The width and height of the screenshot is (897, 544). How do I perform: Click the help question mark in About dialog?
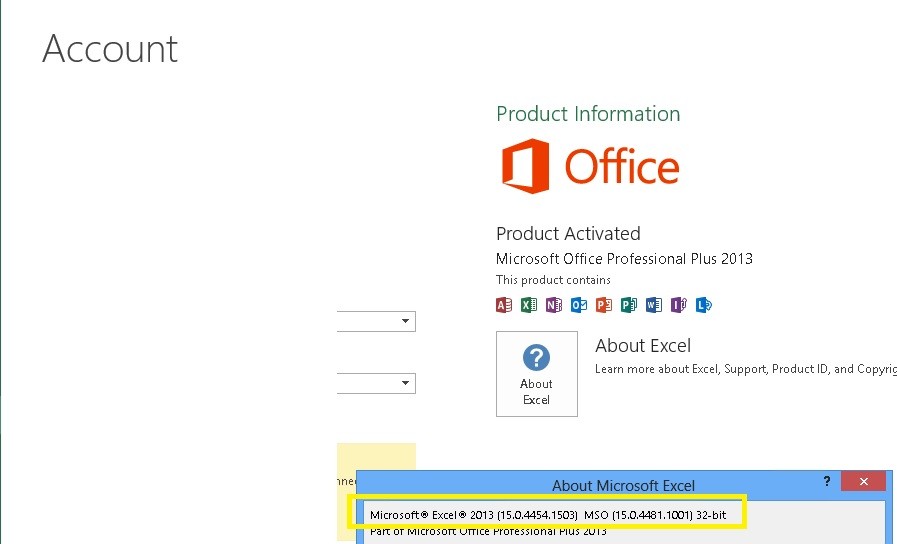(x=826, y=481)
